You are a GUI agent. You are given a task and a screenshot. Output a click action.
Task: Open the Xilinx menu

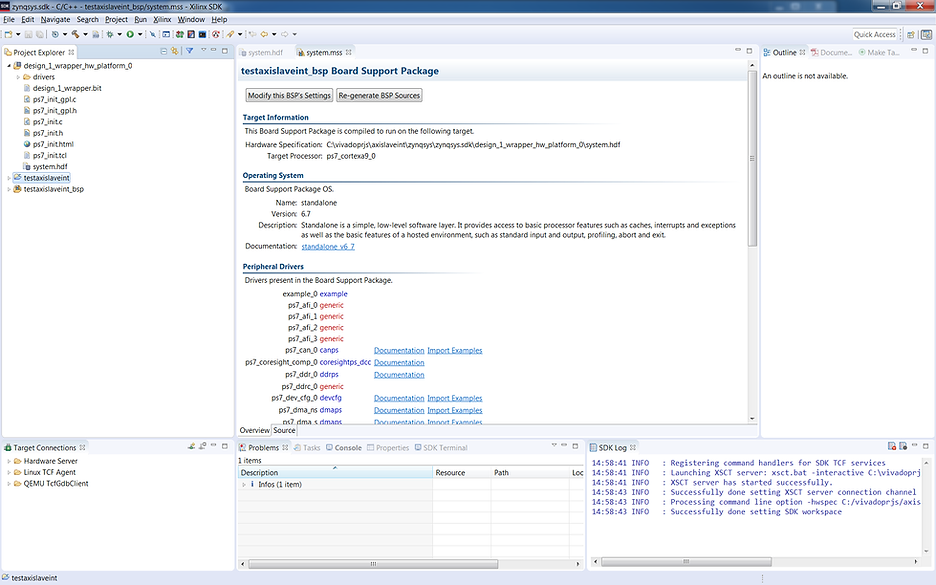pos(162,18)
